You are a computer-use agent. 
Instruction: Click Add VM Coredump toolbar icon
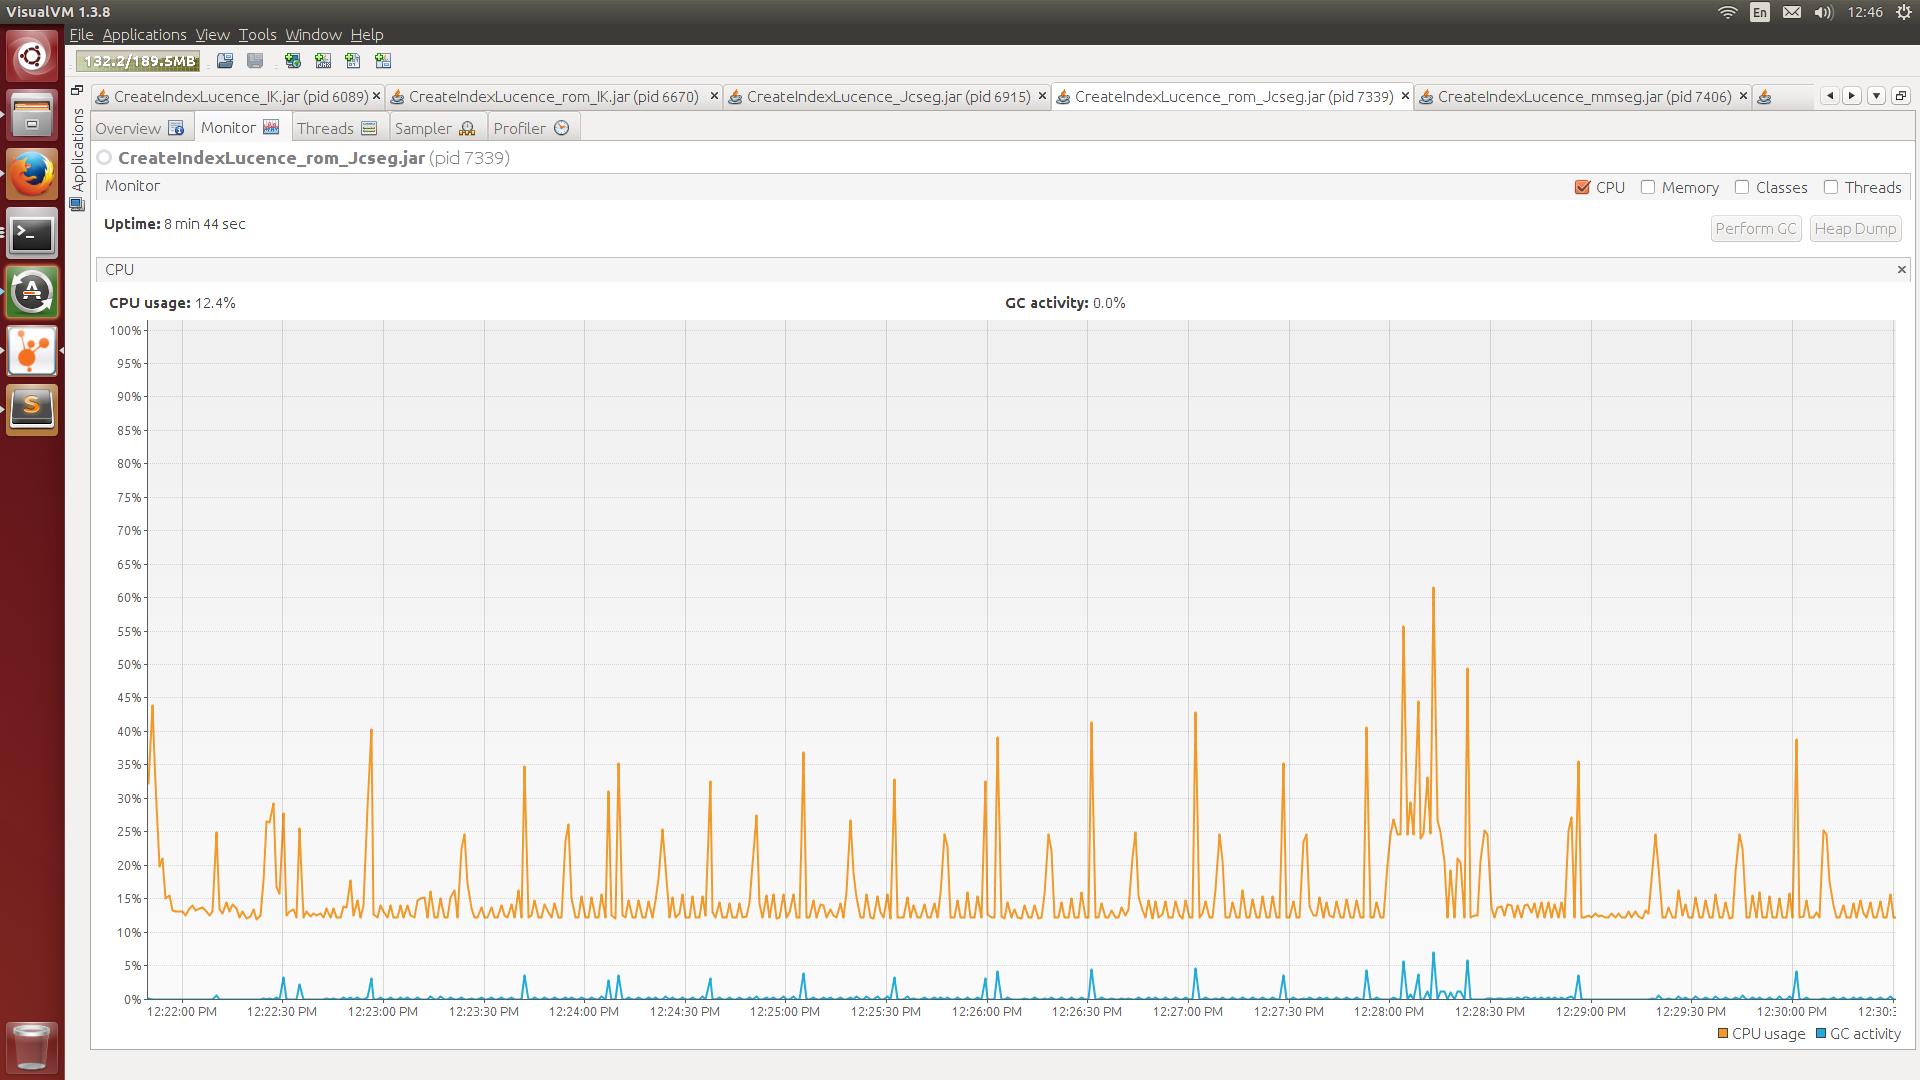point(353,61)
